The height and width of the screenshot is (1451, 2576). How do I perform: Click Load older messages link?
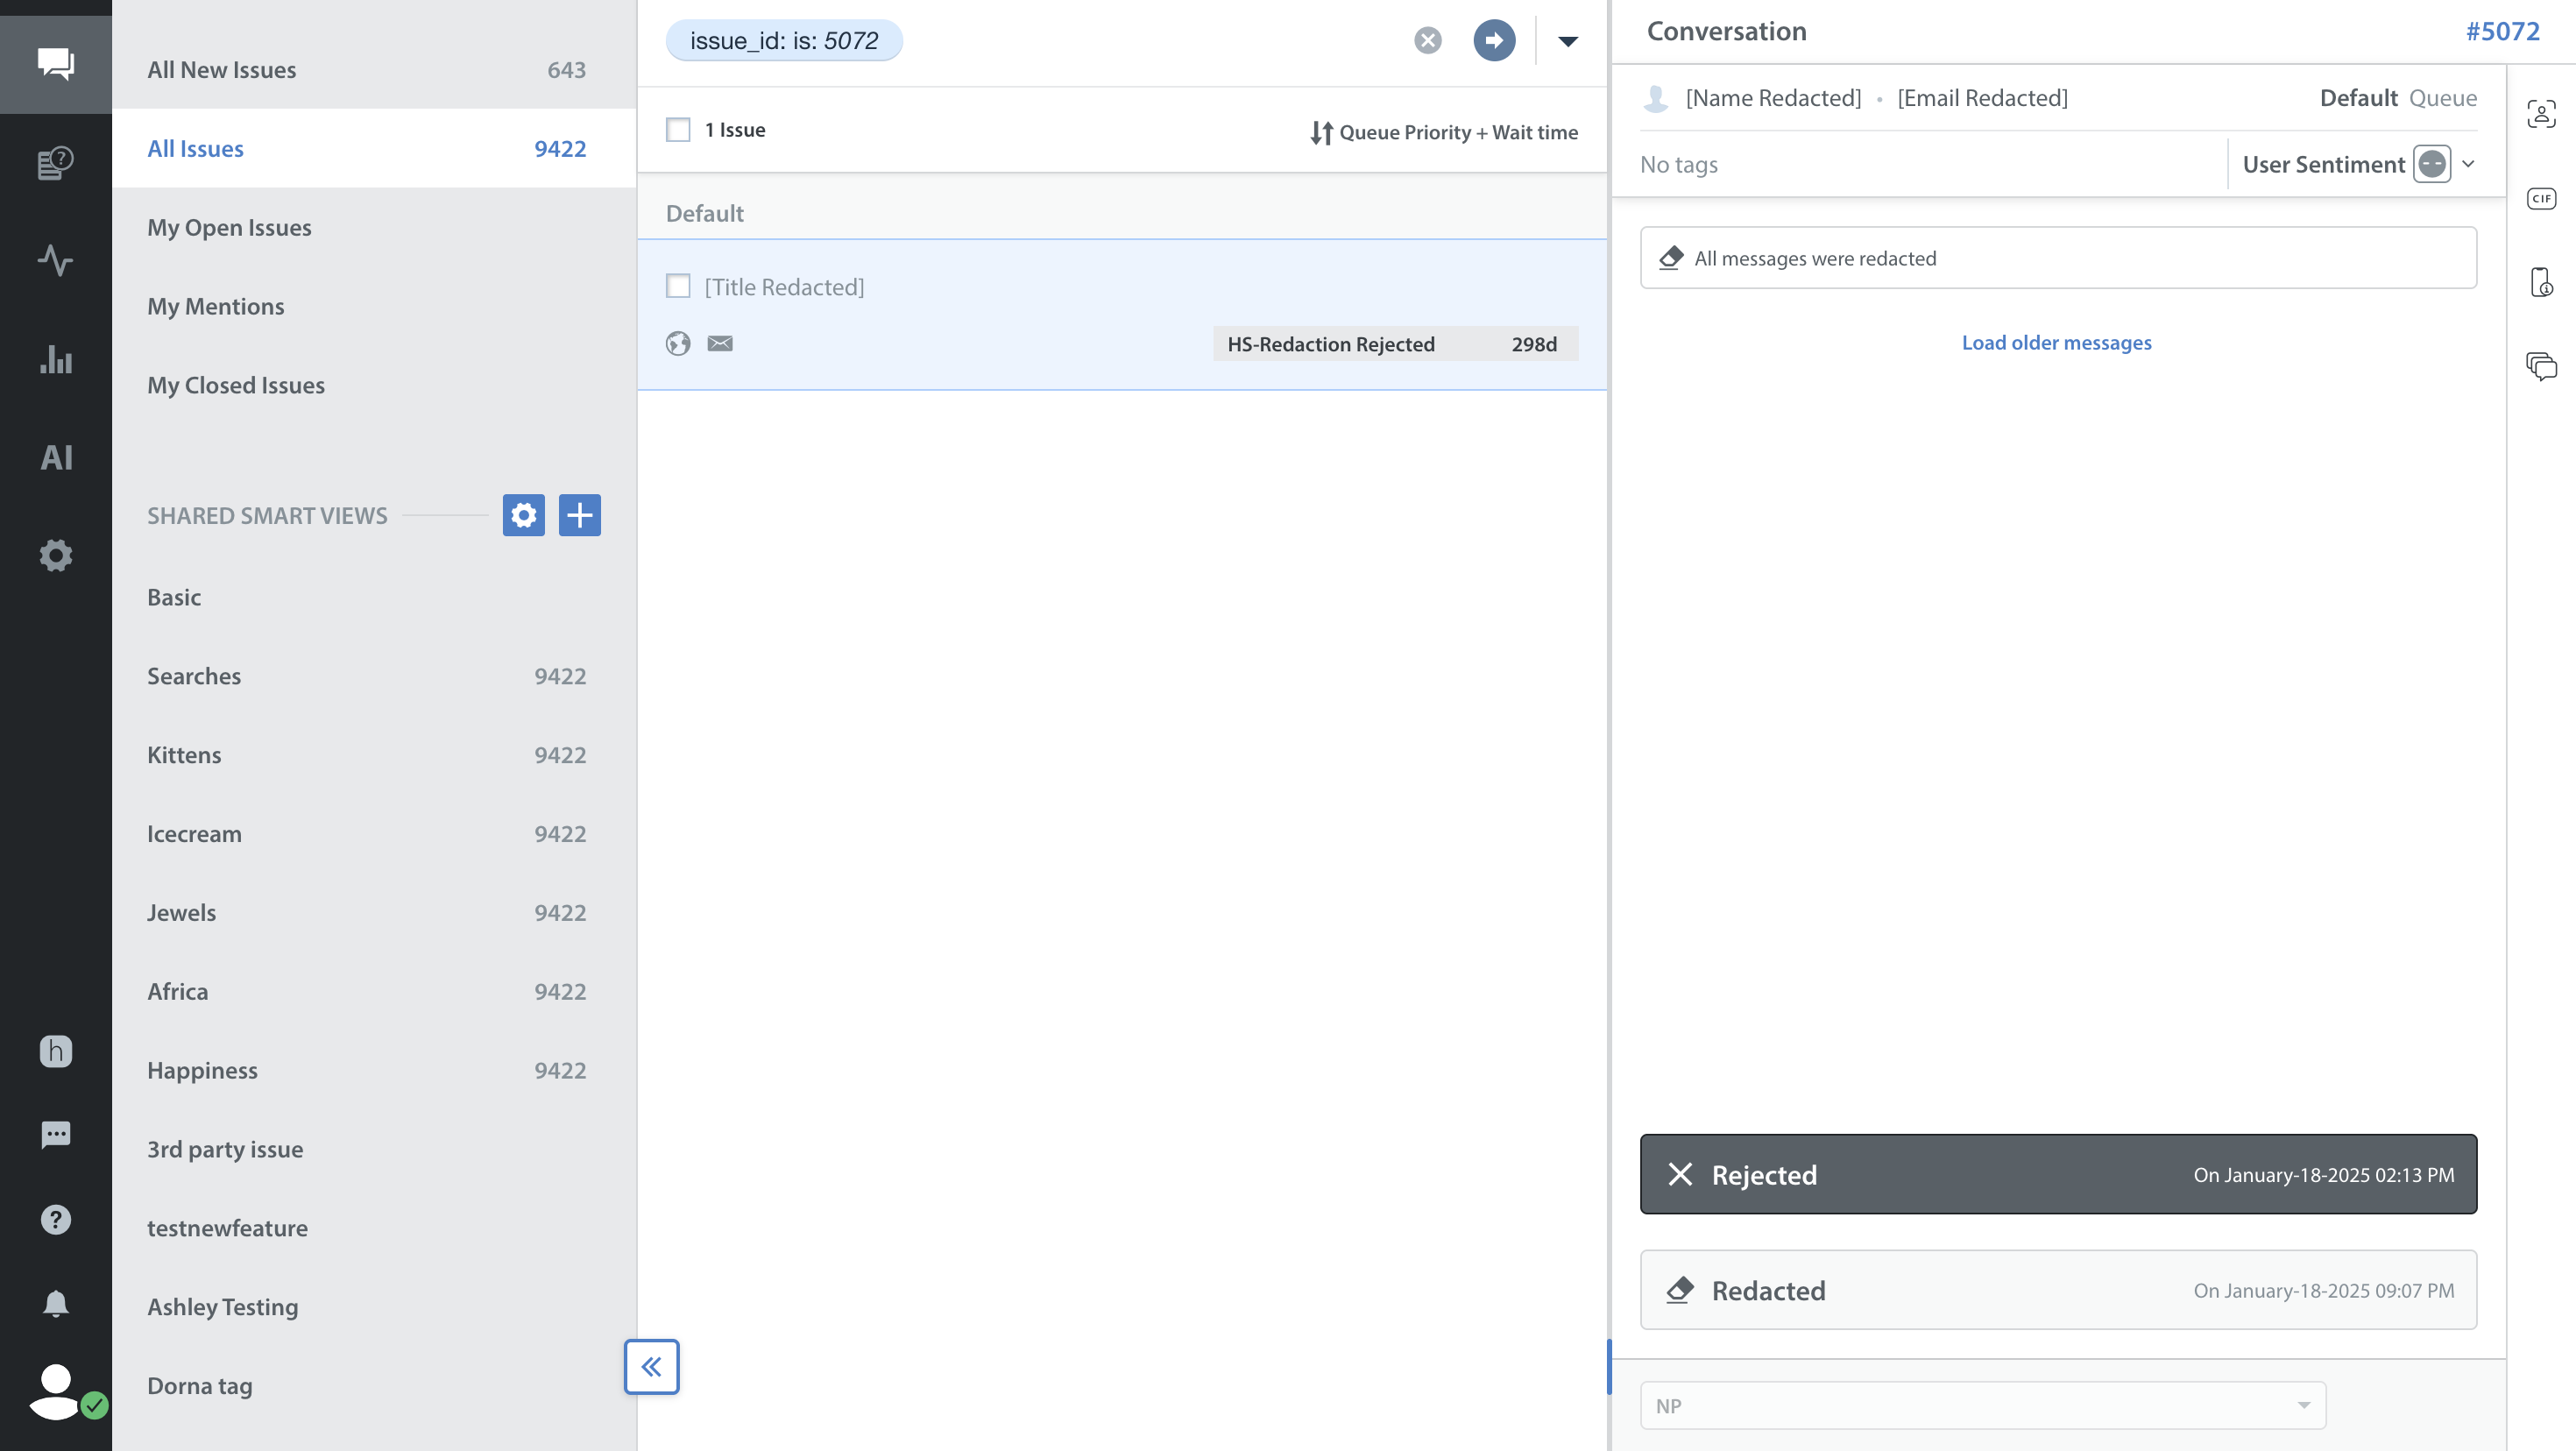2056,342
